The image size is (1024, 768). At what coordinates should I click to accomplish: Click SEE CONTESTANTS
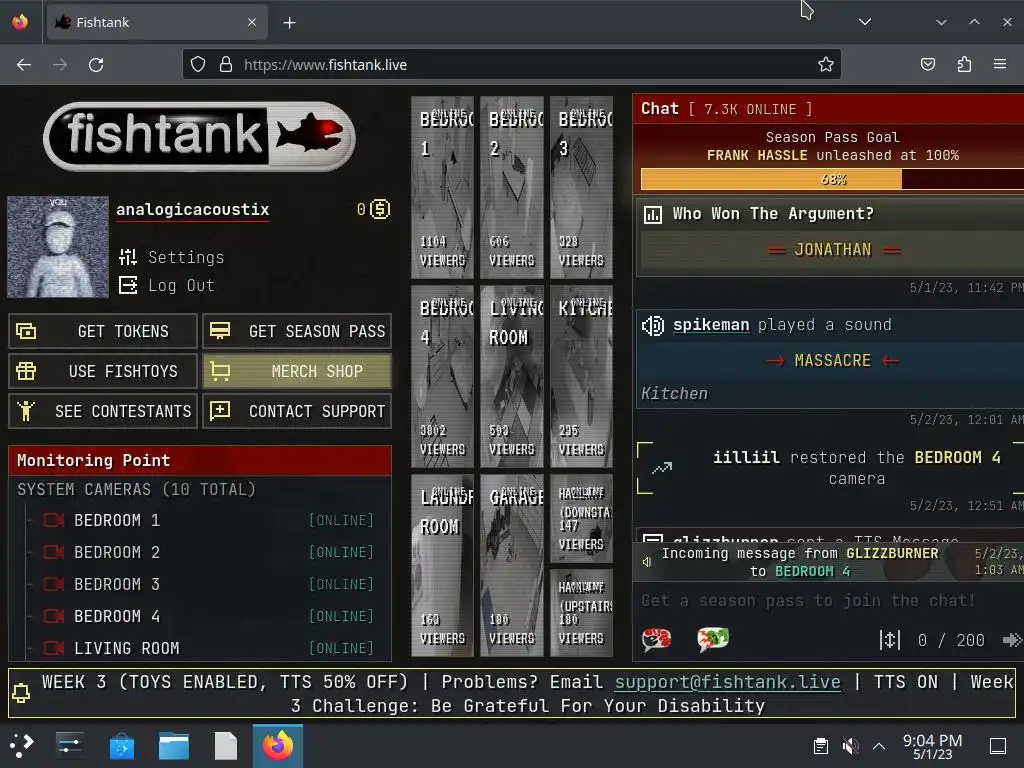[103, 411]
